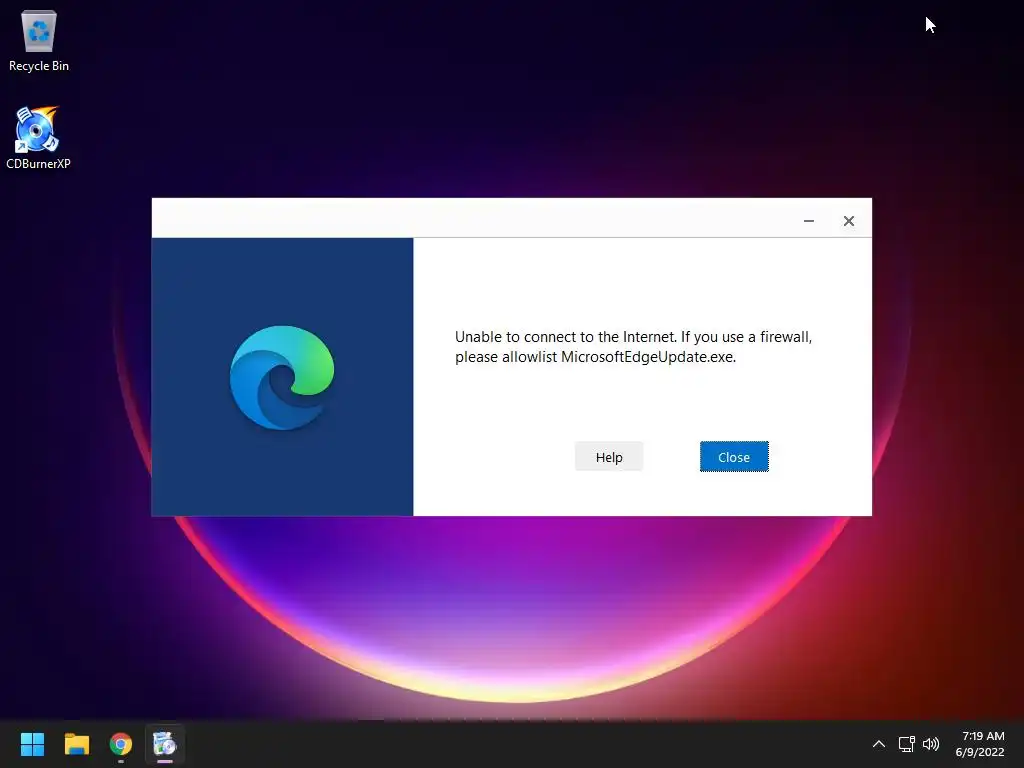Select the installer icon in the taskbar

point(165,744)
